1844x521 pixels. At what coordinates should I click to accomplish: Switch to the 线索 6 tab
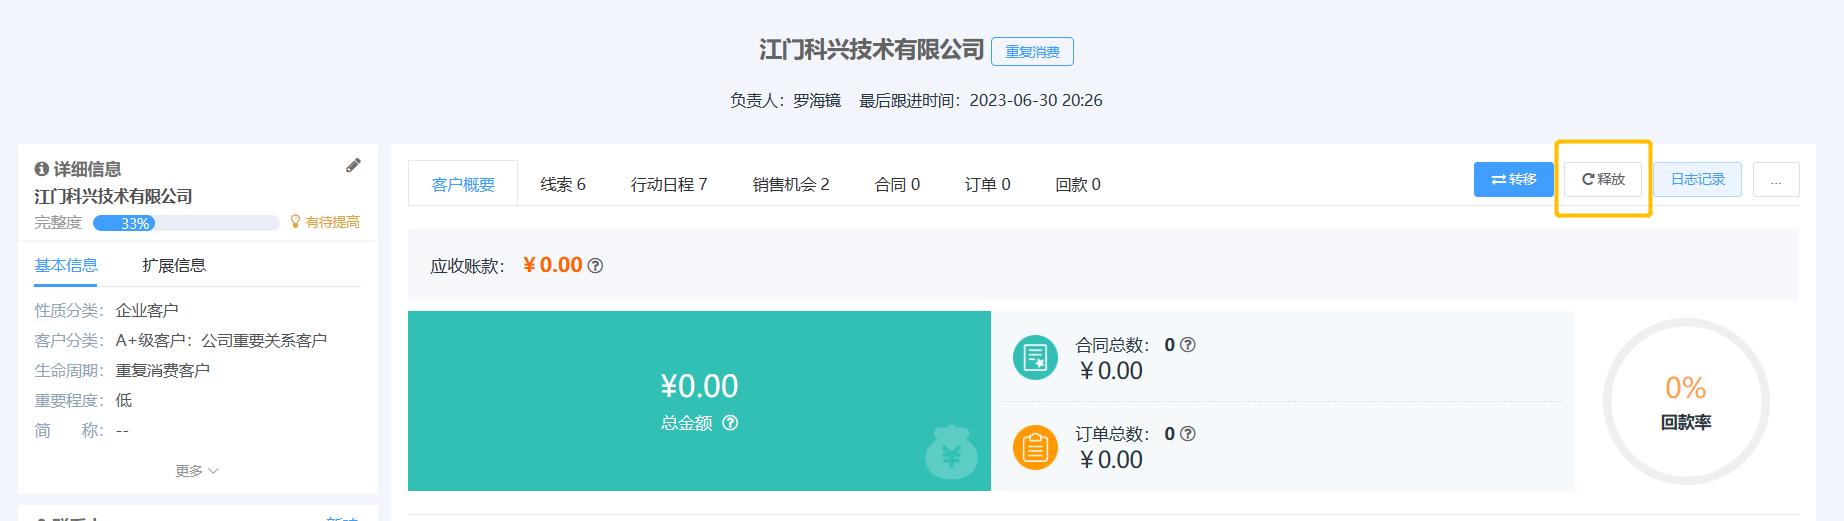coord(563,184)
